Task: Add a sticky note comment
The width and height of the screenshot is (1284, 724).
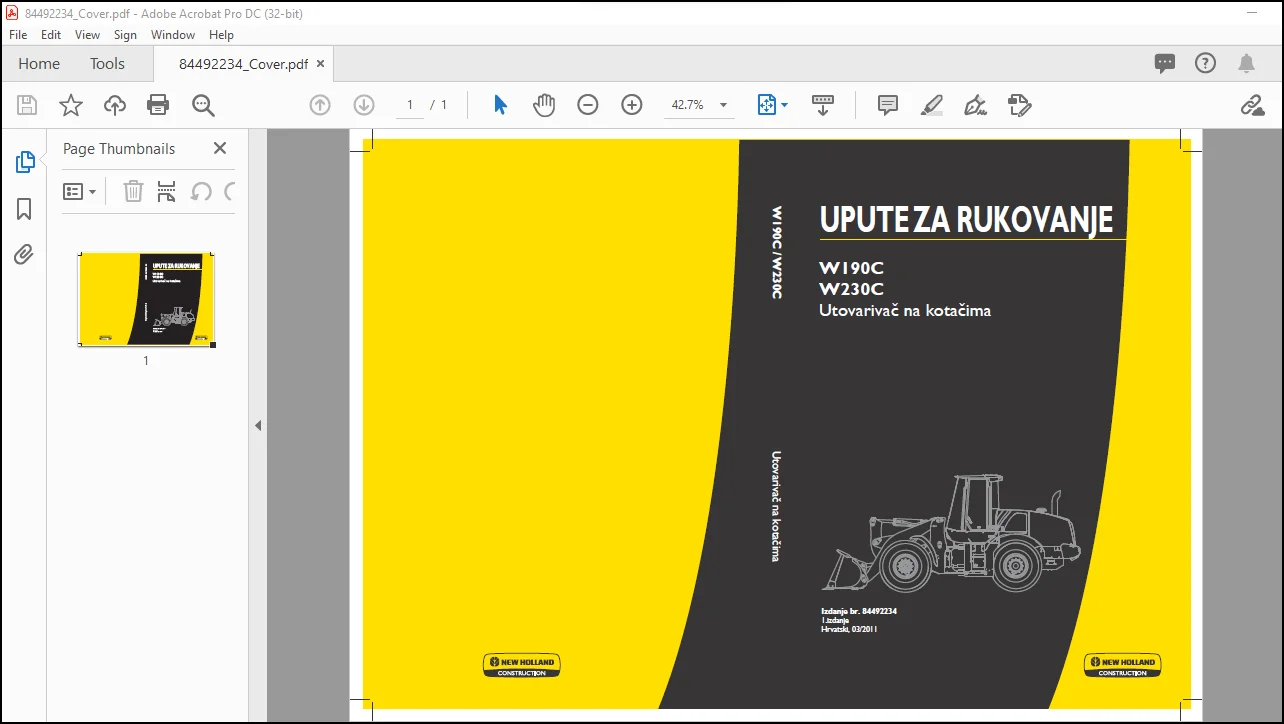Action: [x=888, y=105]
